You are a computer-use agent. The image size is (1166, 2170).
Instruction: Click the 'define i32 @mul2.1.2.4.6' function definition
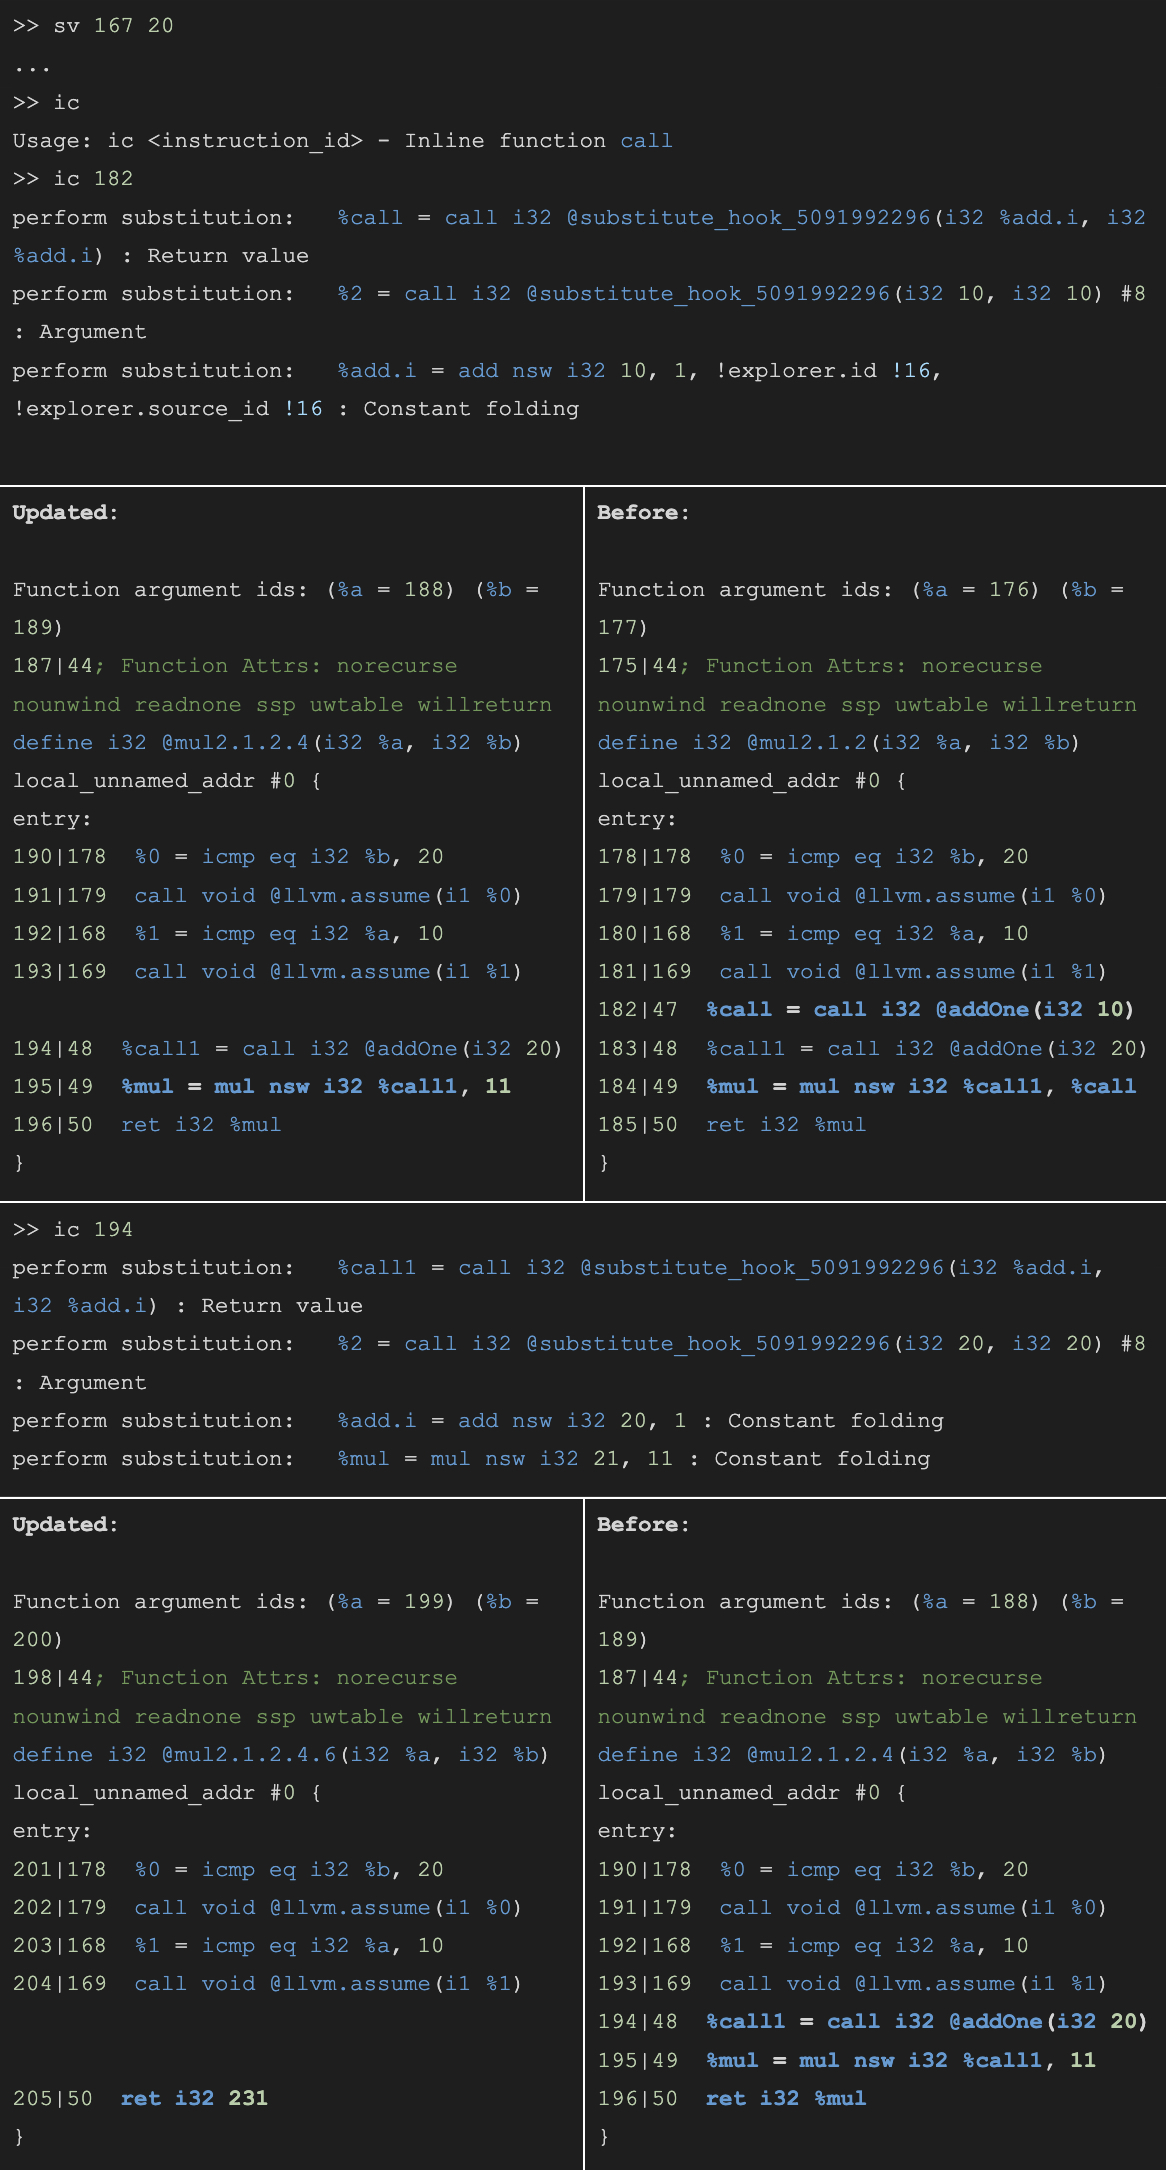coord(280,1754)
